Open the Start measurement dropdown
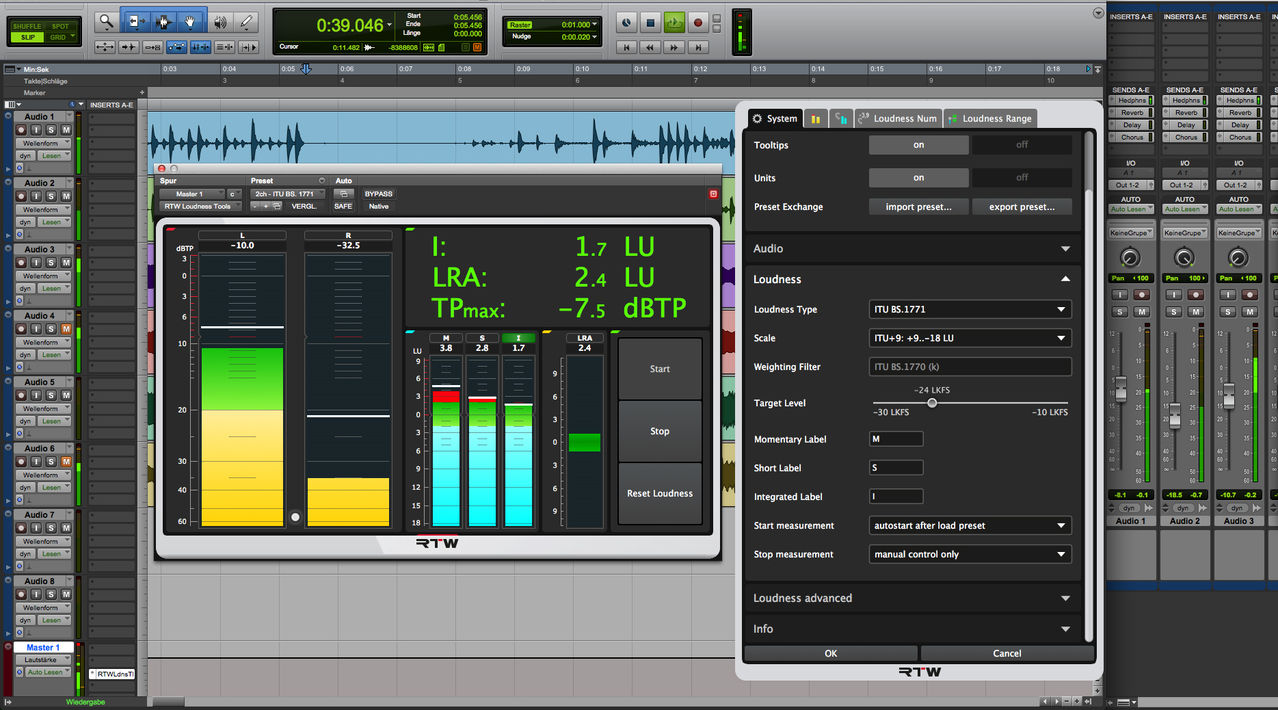The width and height of the screenshot is (1278, 710). tap(970, 525)
